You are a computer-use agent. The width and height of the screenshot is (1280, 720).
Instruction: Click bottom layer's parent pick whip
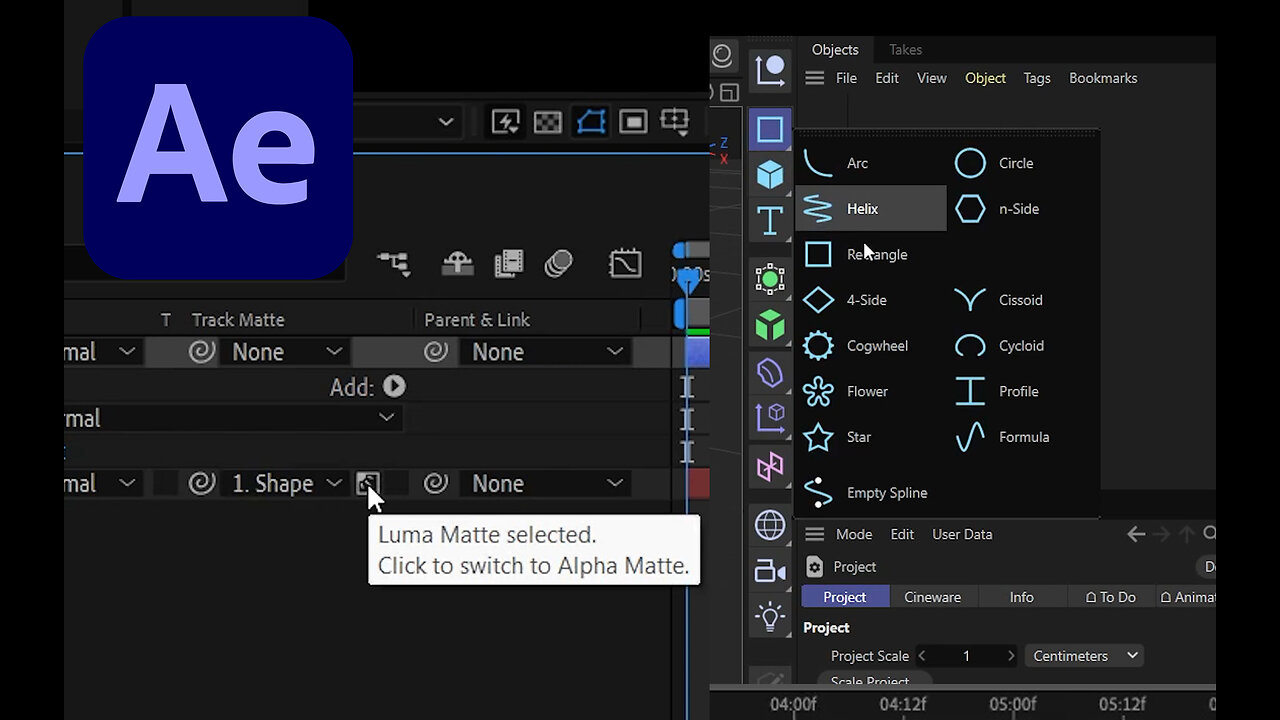tap(435, 484)
